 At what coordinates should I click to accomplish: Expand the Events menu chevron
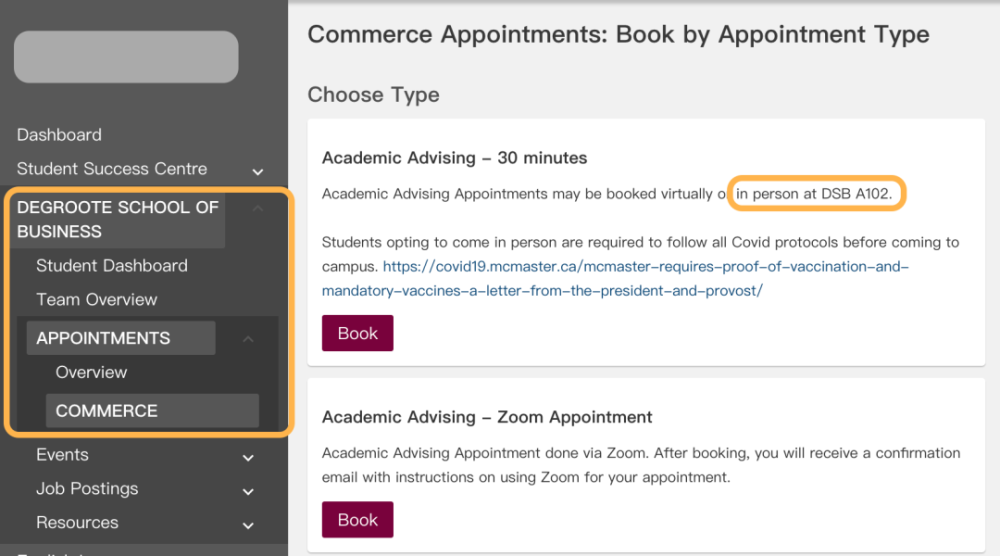click(248, 457)
